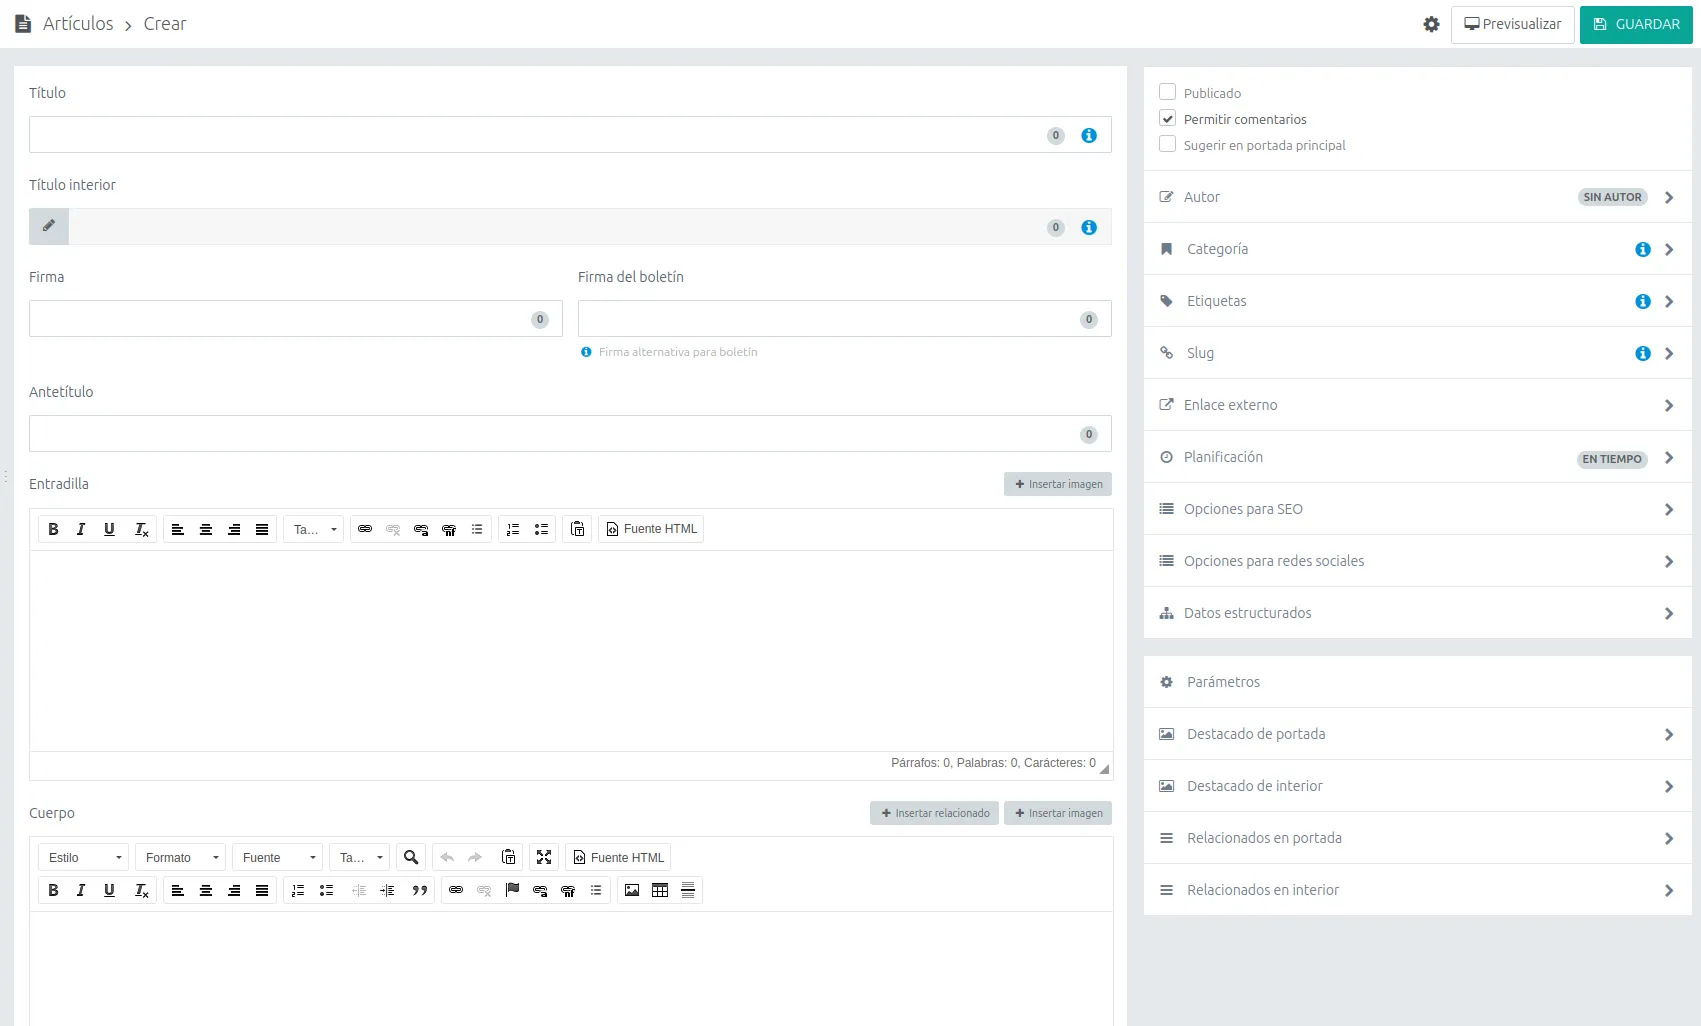Switch Cuerpo editor to Fuente HTML
The height and width of the screenshot is (1026, 1701).
point(618,857)
